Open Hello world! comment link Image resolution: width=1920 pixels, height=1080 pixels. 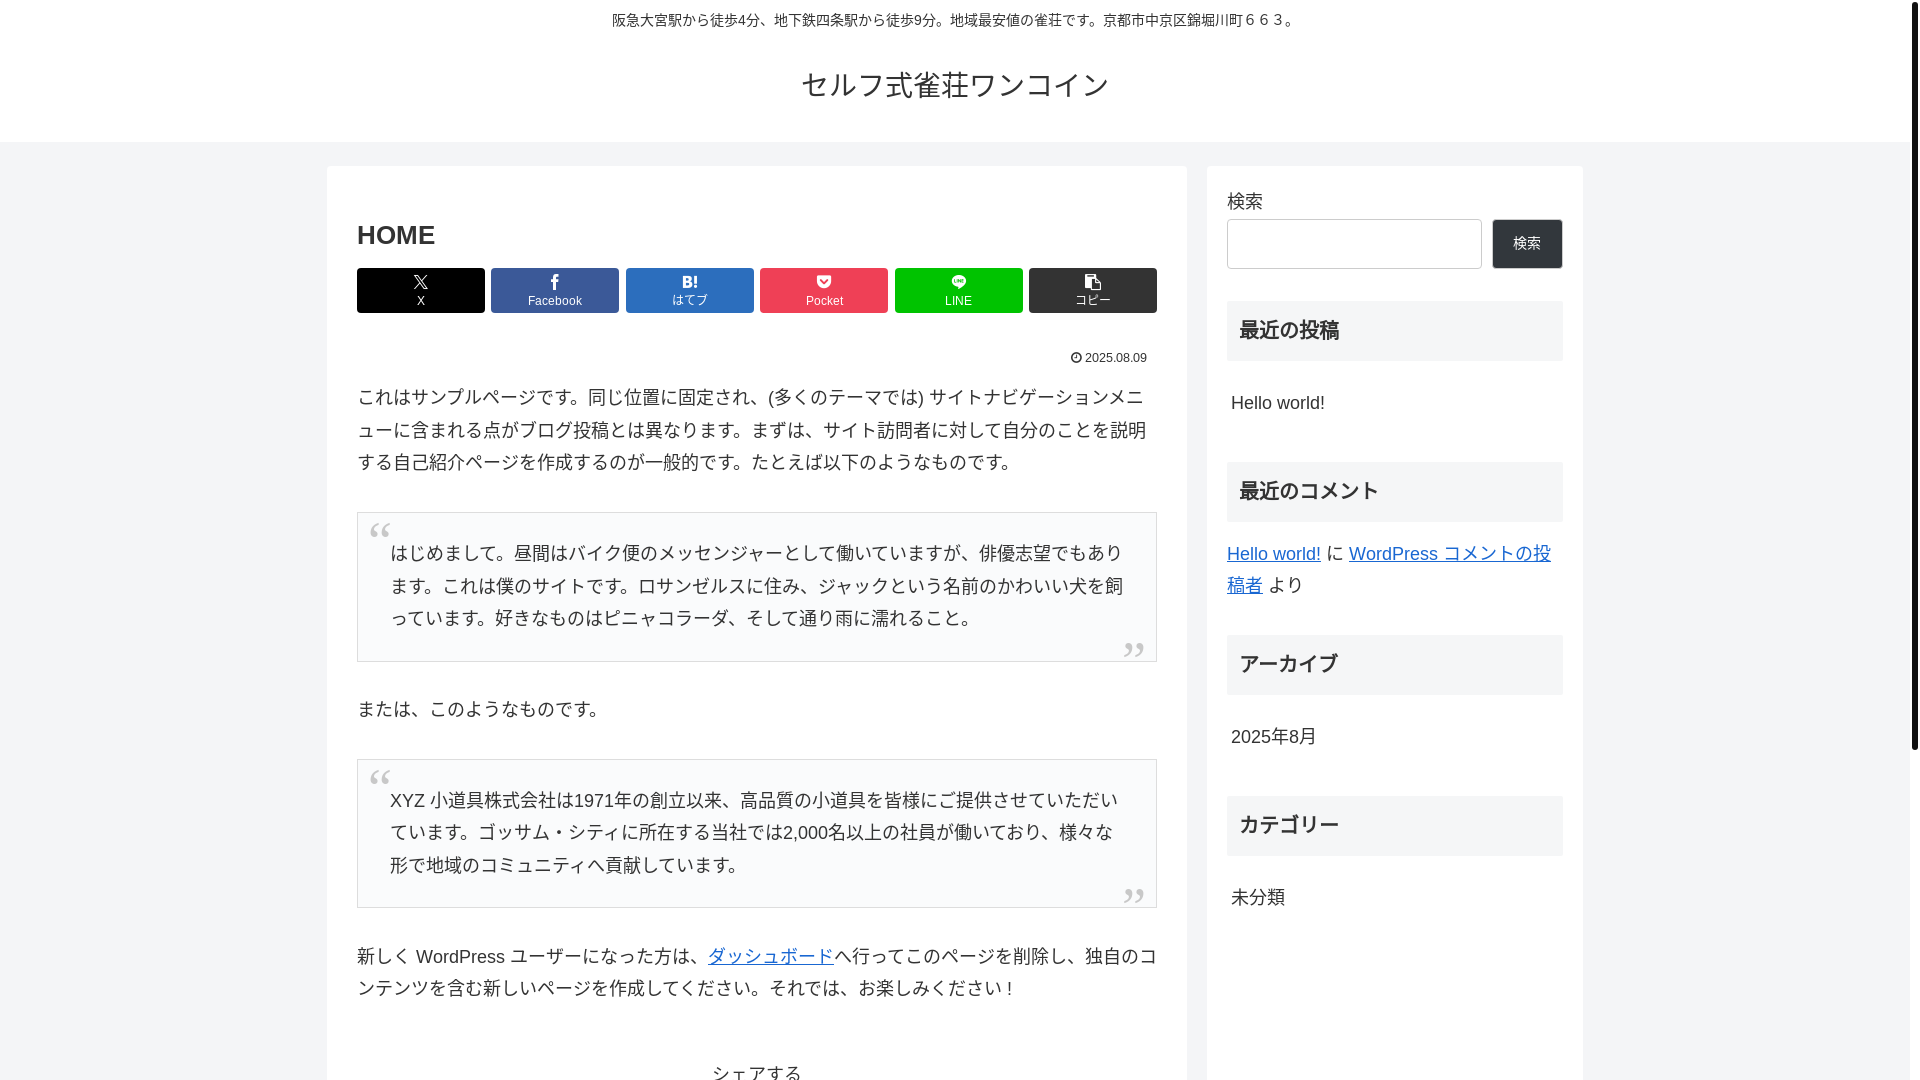click(x=1274, y=554)
